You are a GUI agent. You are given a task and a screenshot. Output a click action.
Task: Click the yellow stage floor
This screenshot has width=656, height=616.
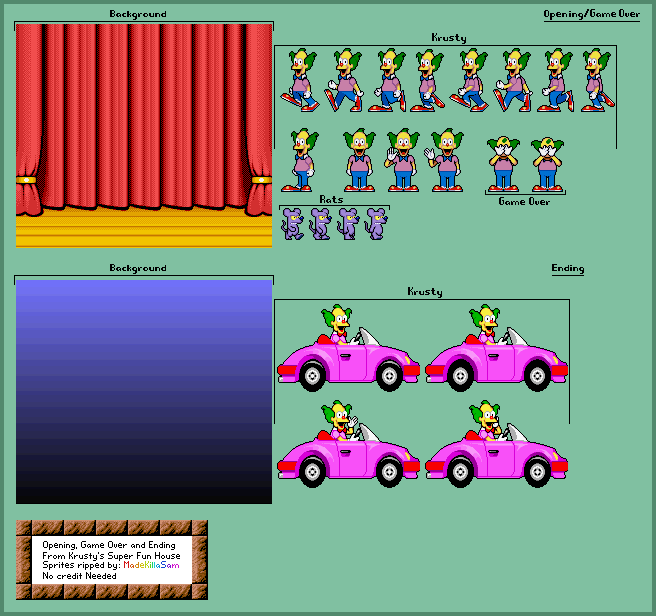click(x=144, y=228)
